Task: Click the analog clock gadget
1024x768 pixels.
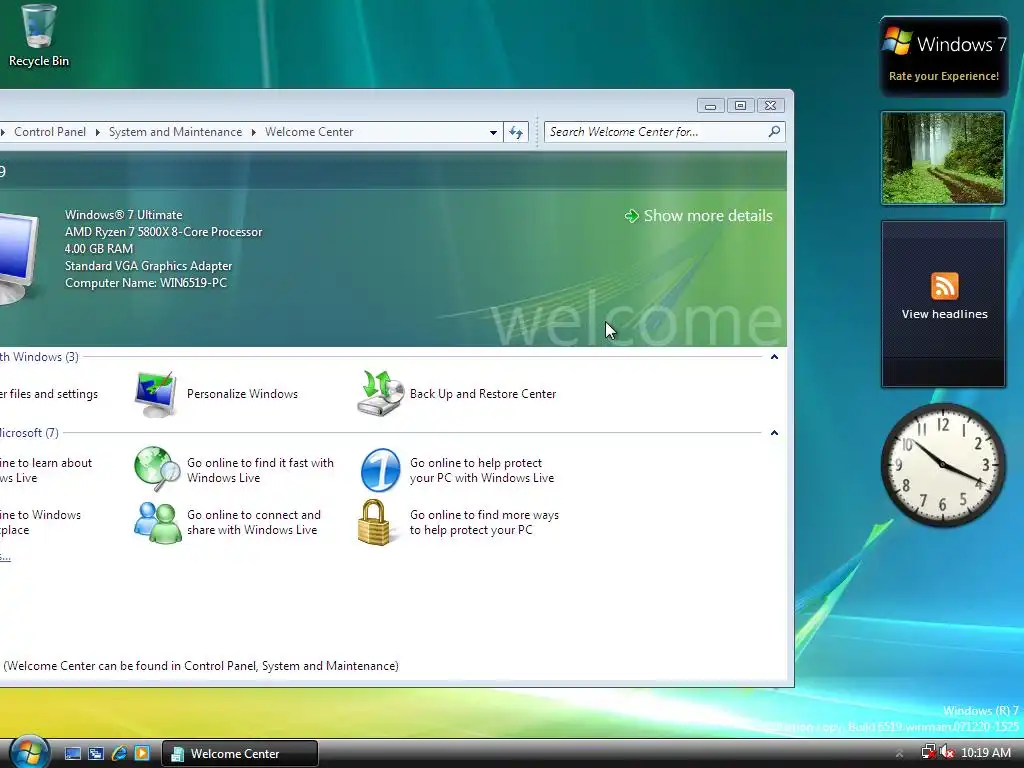Action: 943,464
